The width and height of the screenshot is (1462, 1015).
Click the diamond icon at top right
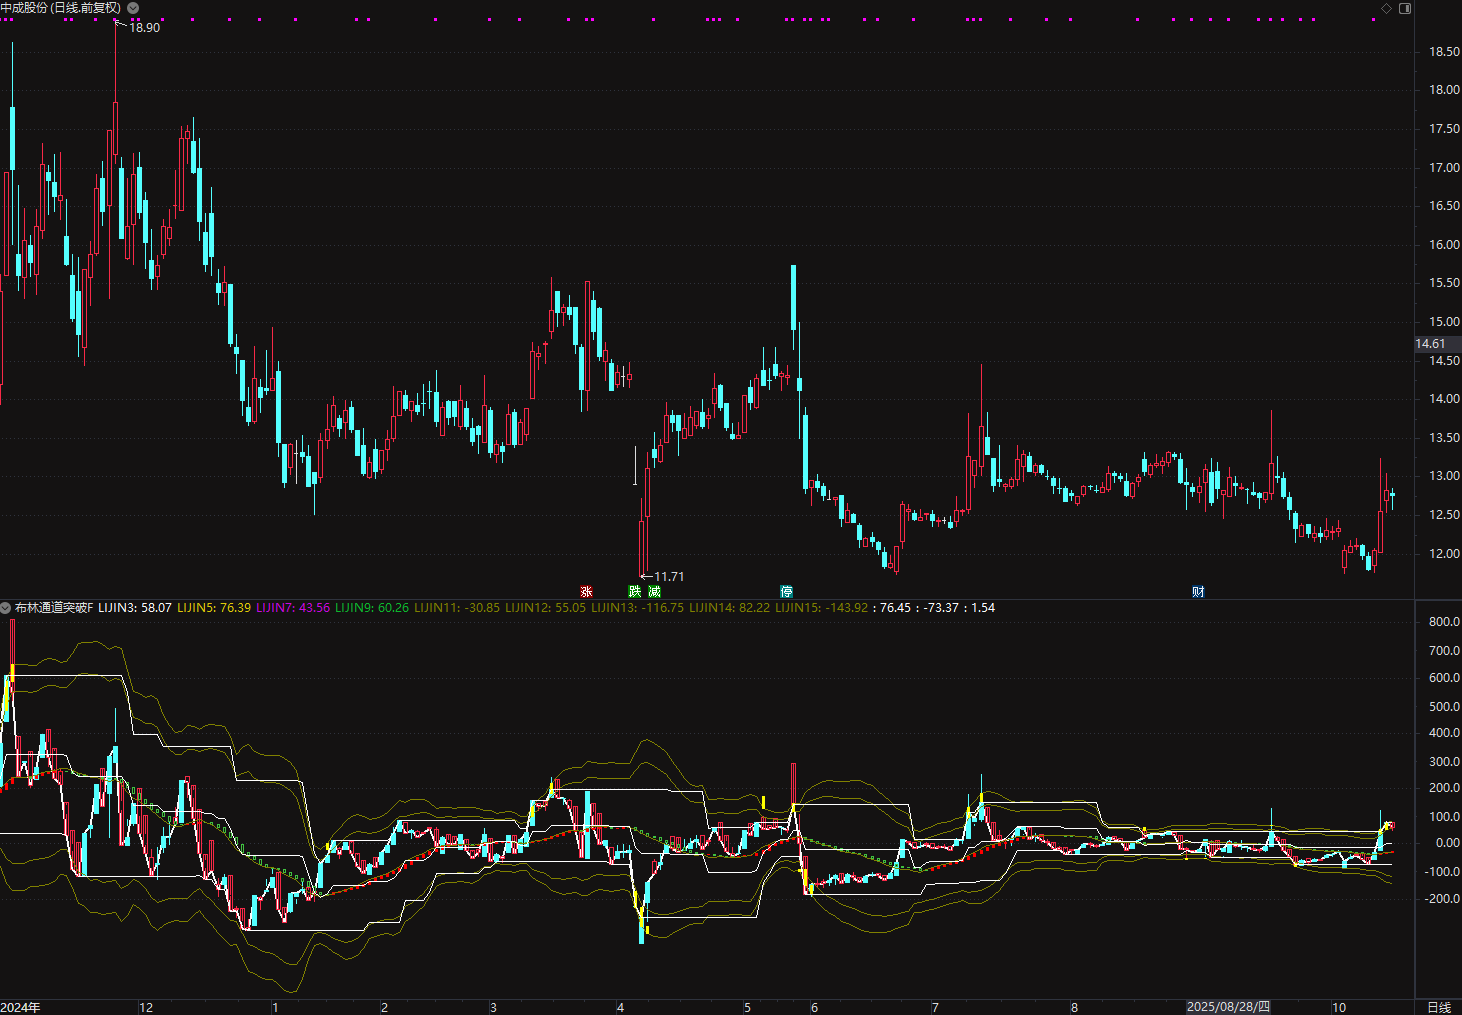click(1386, 8)
